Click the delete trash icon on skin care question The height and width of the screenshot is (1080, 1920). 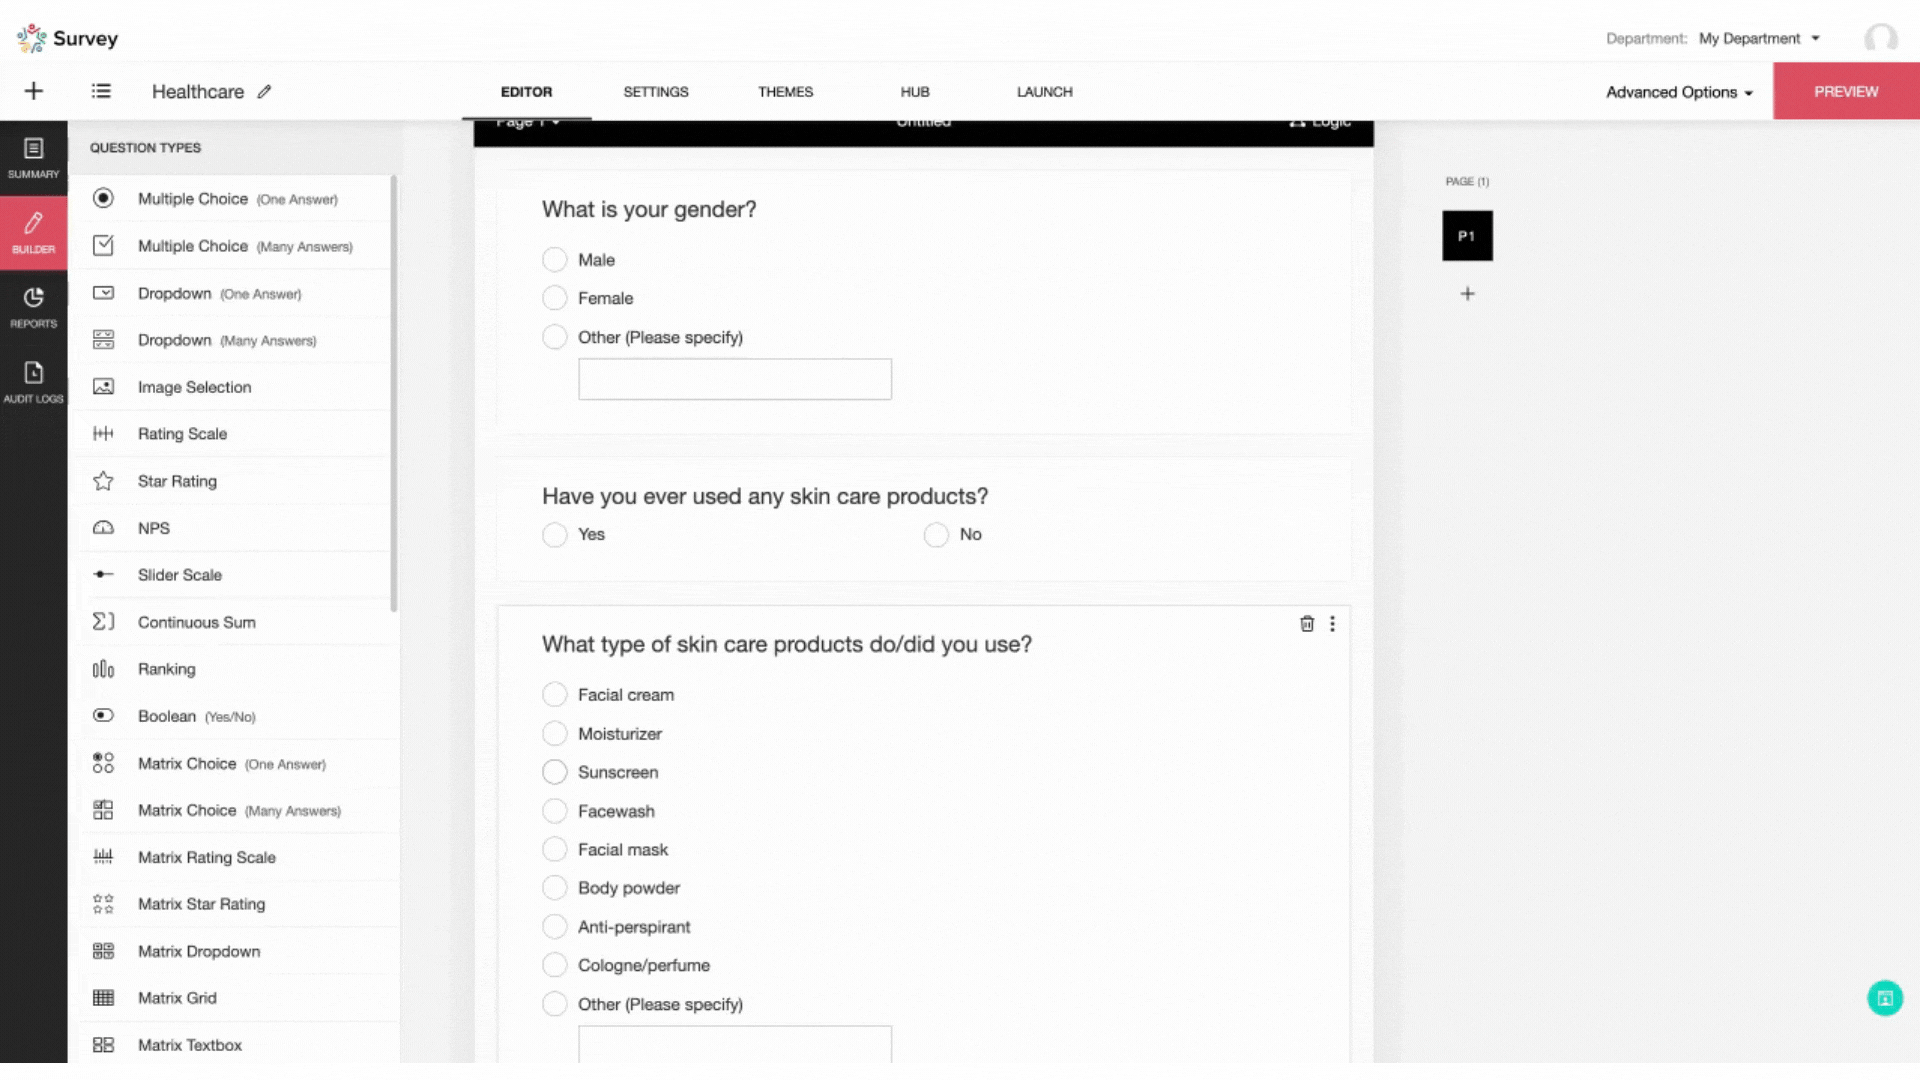(x=1306, y=624)
